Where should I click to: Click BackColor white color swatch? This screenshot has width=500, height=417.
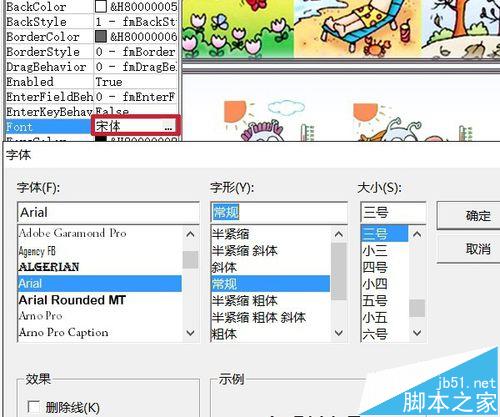click(x=101, y=6)
